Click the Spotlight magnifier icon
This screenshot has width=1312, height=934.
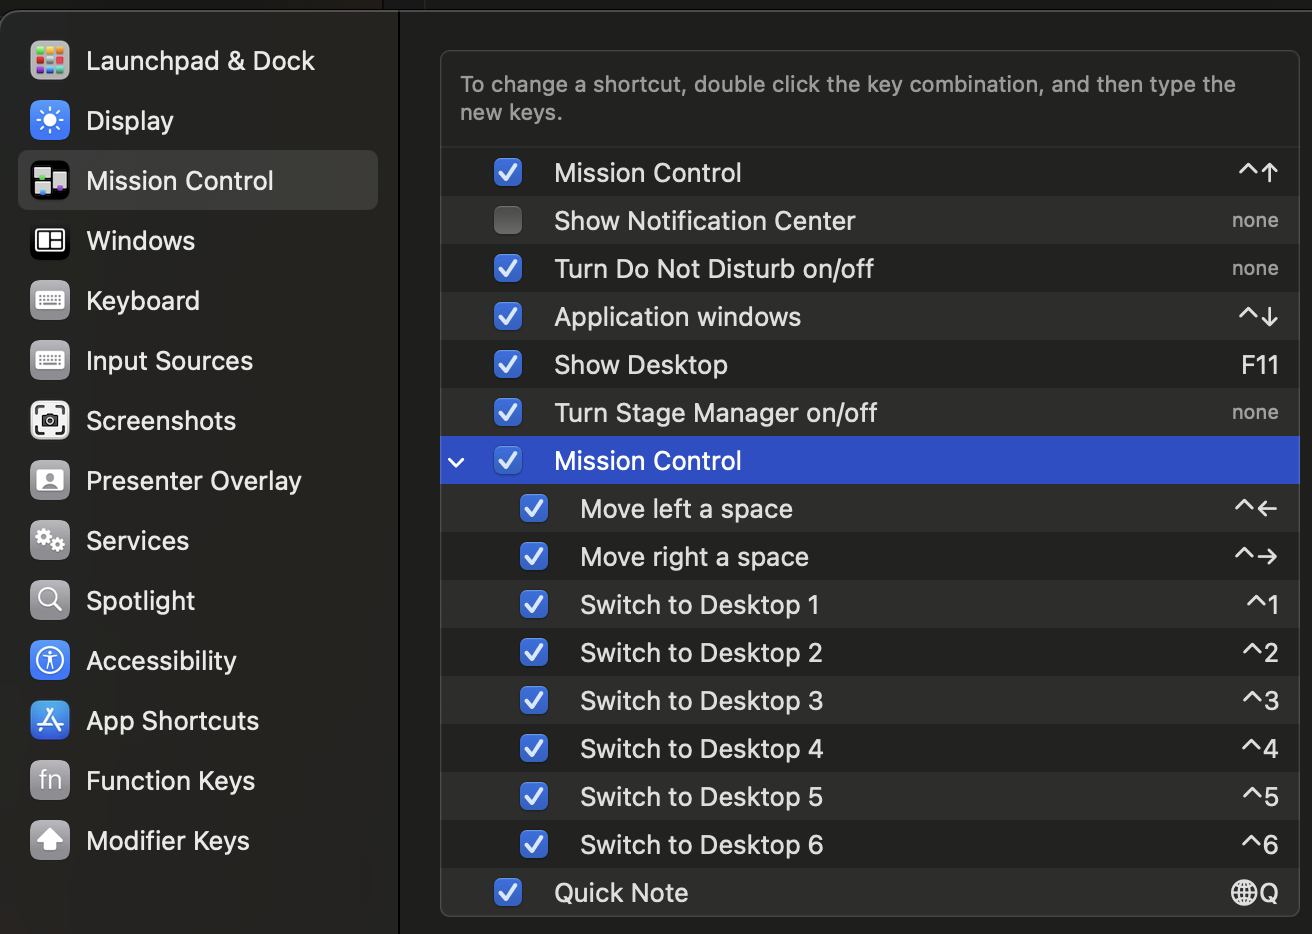coord(50,600)
